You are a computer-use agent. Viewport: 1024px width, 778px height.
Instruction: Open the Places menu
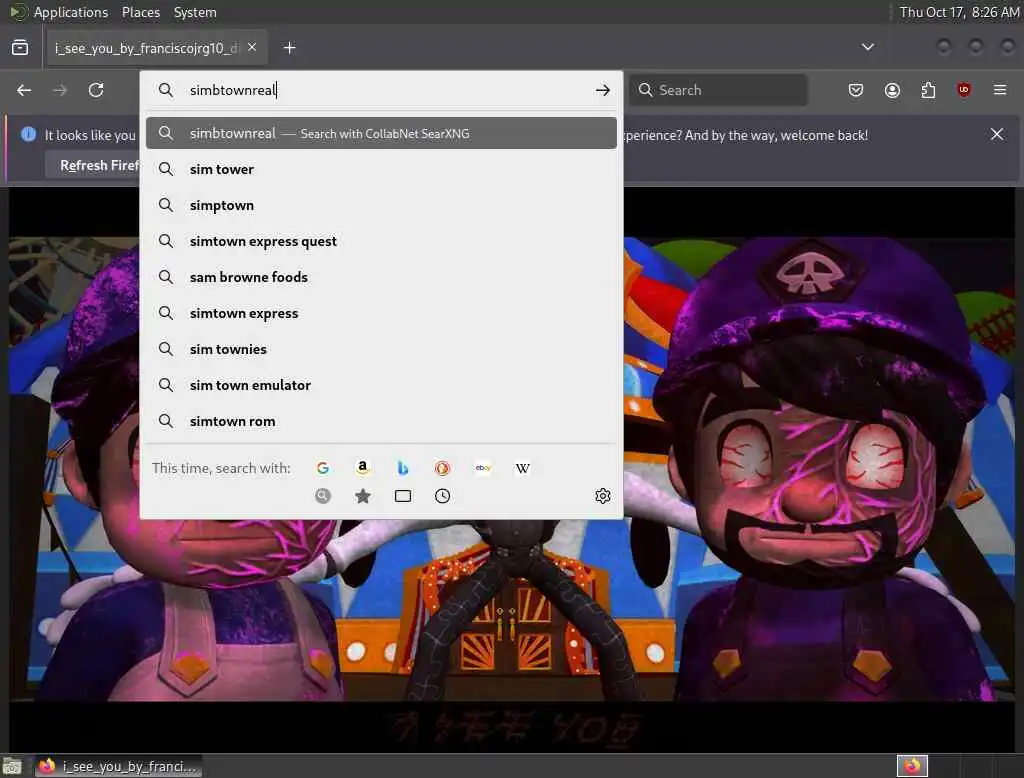click(140, 12)
